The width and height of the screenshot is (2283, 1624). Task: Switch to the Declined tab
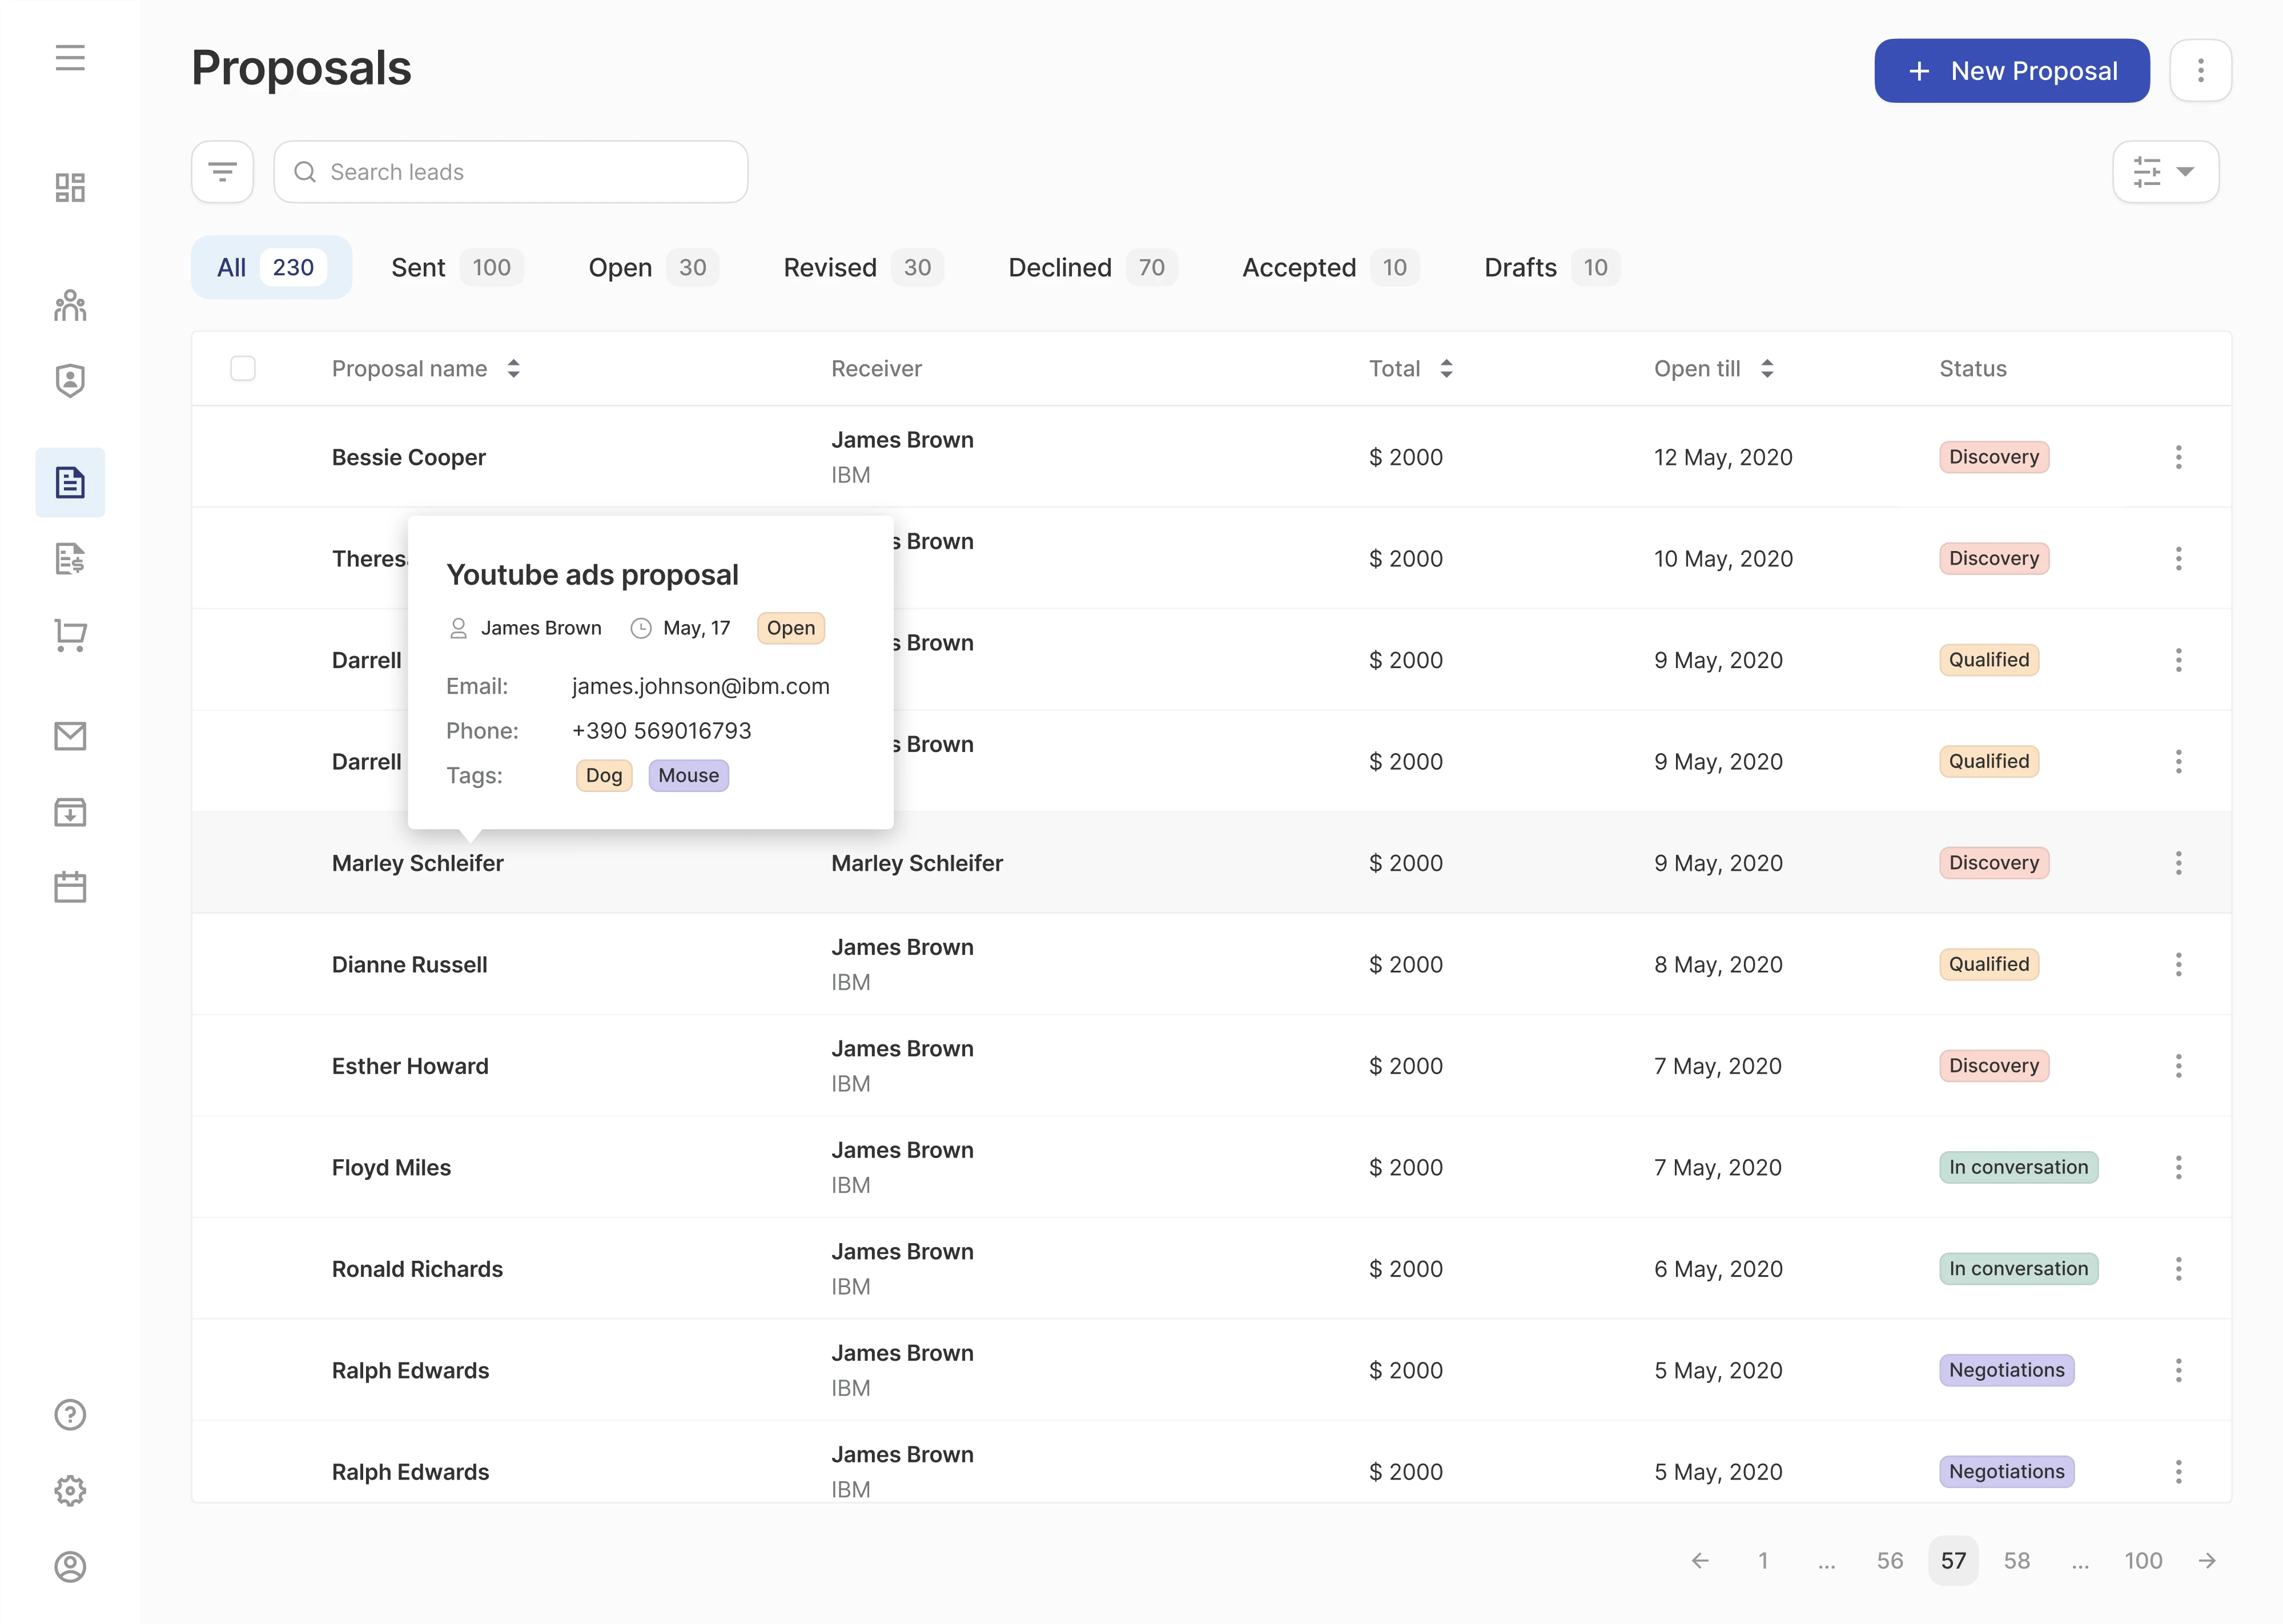tap(1060, 267)
